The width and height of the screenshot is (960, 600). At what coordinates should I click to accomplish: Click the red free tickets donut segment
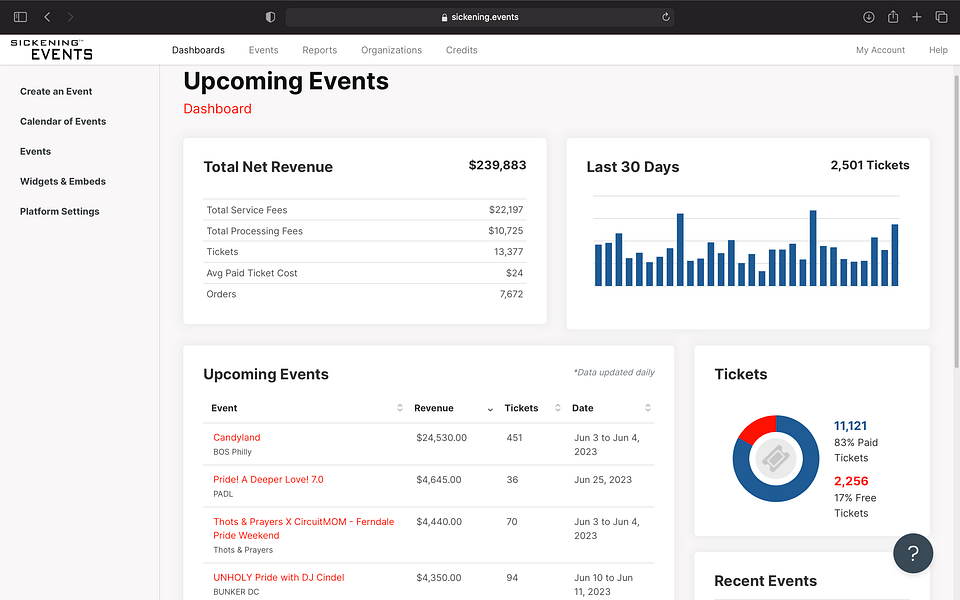pyautogui.click(x=758, y=427)
